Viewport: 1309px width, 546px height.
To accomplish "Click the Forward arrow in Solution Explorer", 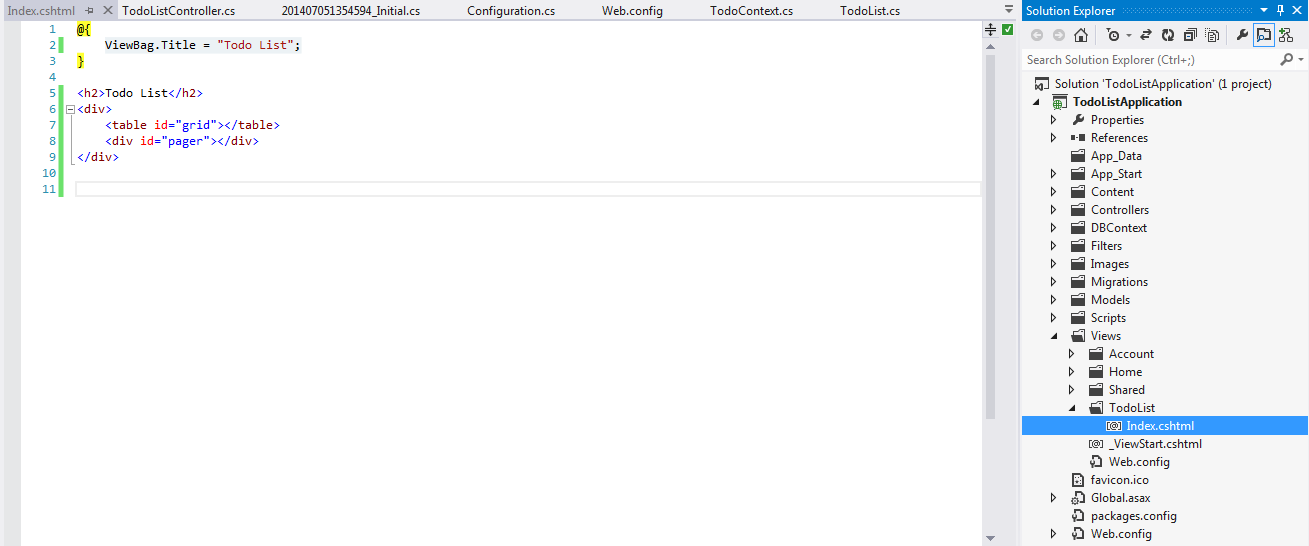I will (x=1059, y=35).
